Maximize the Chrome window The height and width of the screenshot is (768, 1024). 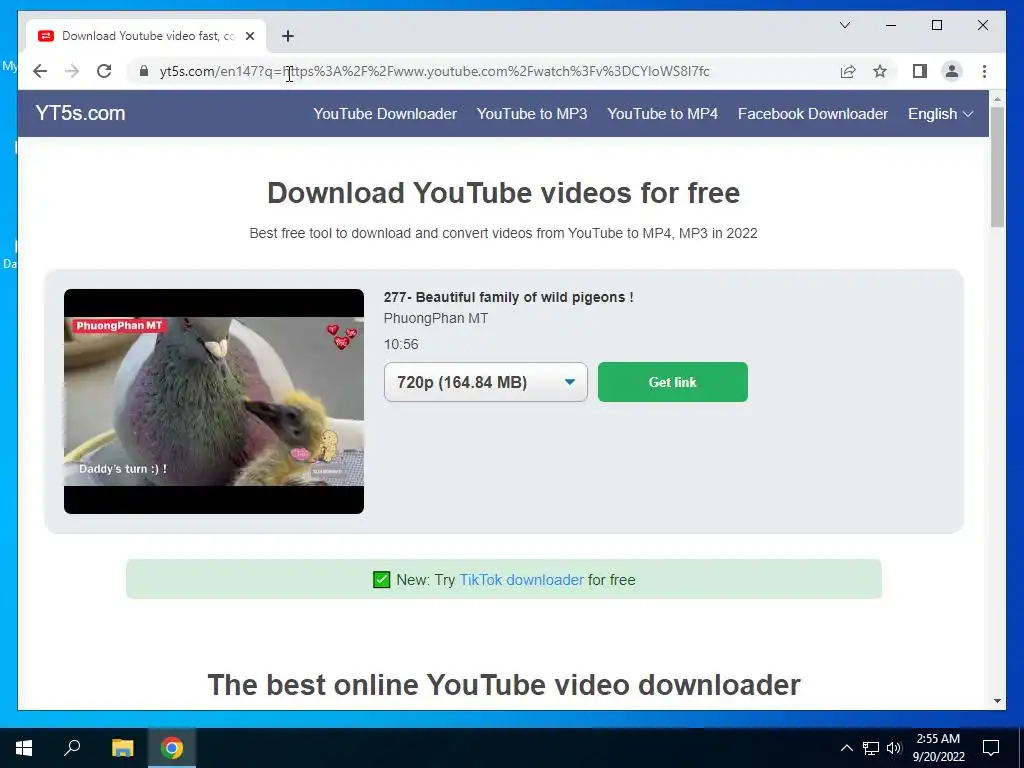tap(936, 25)
